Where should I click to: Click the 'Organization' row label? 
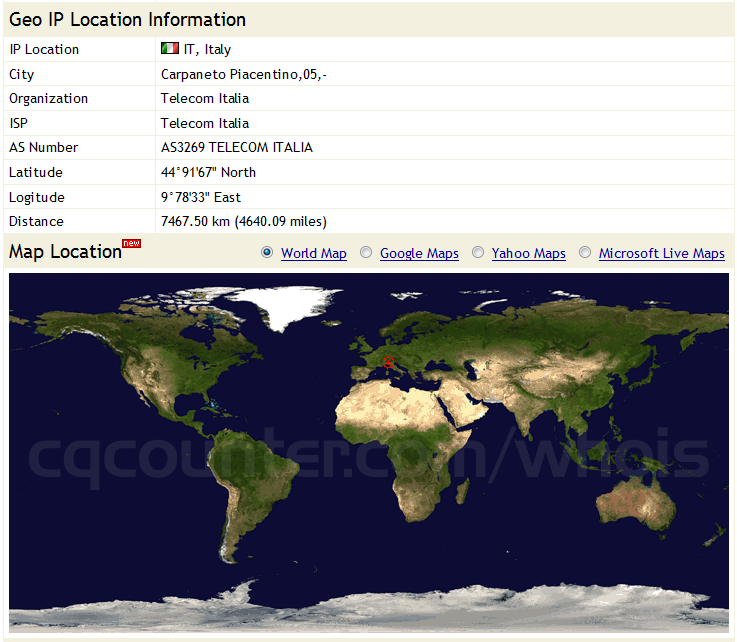48,99
